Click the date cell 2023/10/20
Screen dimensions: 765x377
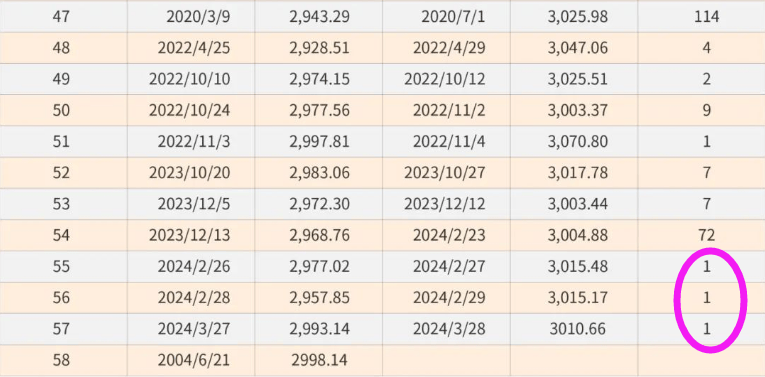coord(191,173)
